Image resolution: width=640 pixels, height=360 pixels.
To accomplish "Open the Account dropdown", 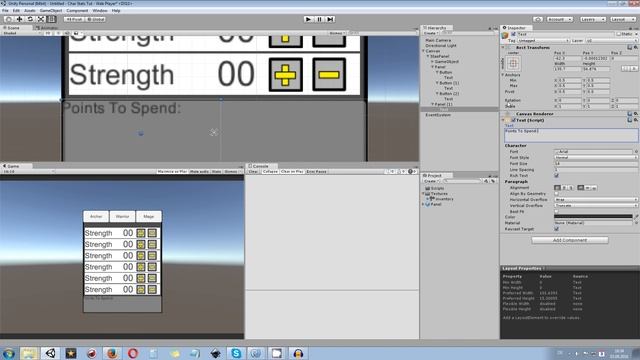I will coord(560,19).
